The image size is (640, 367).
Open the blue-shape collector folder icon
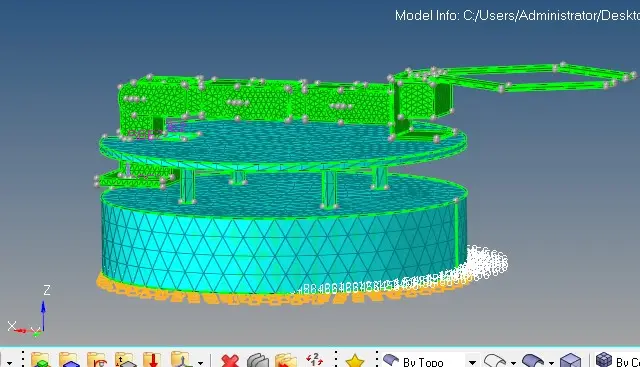coord(69,360)
